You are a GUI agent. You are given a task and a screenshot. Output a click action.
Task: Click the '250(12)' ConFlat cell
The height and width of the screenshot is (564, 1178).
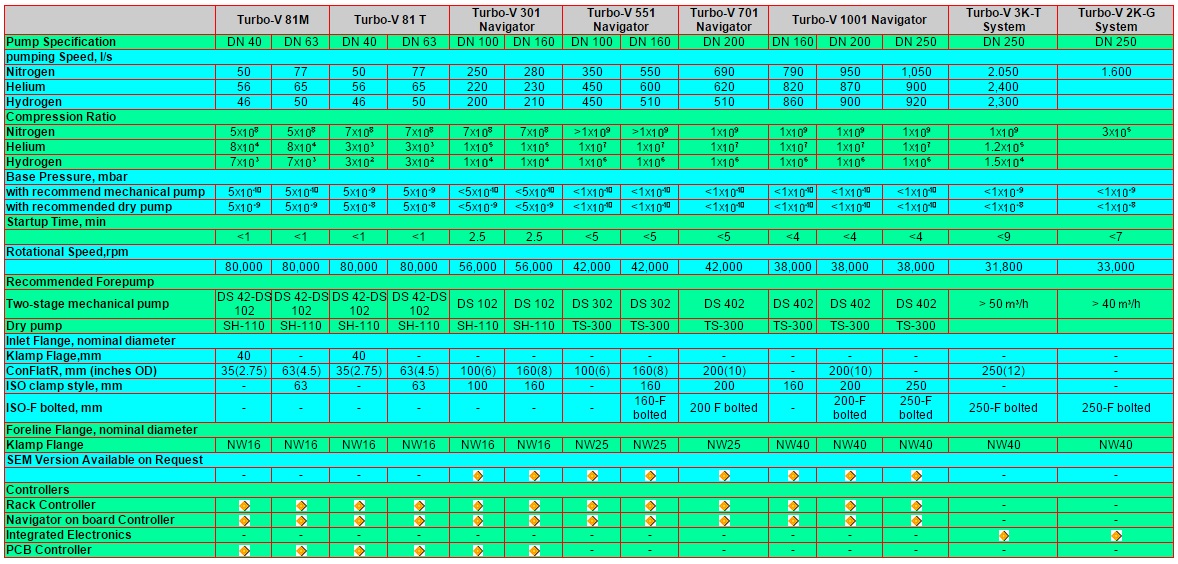point(1003,371)
